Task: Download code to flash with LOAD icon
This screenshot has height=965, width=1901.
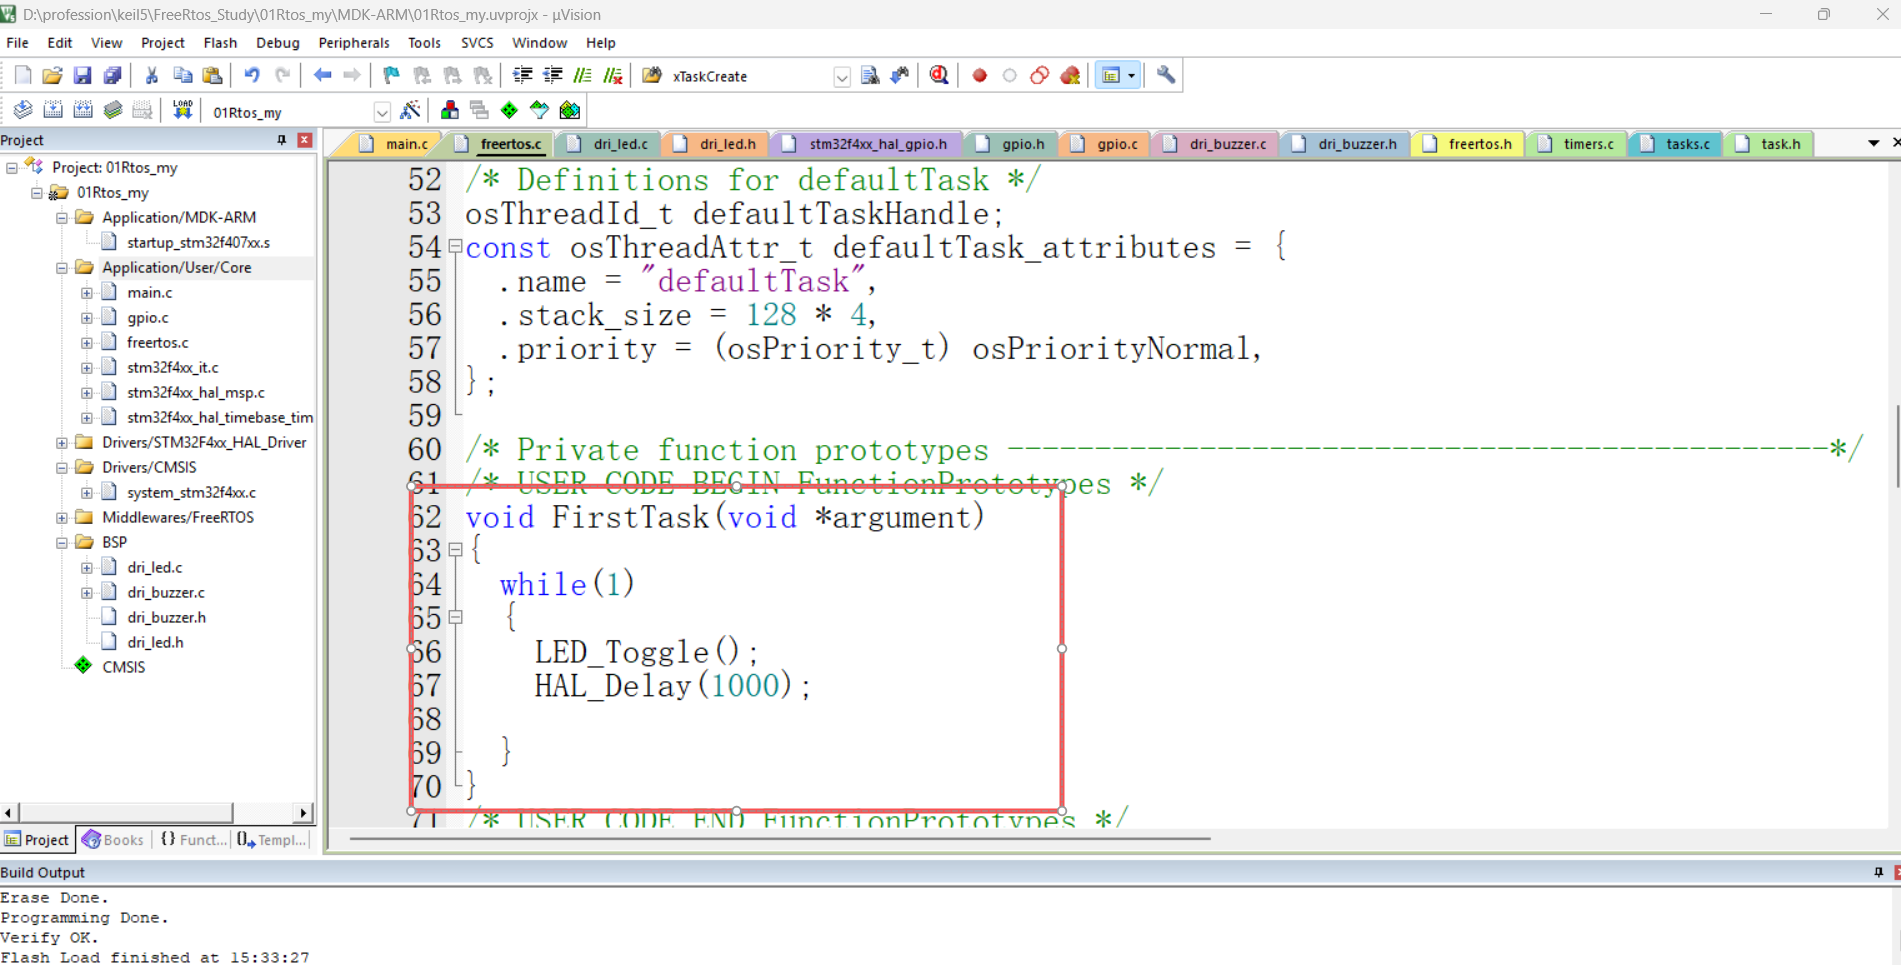Action: (182, 111)
